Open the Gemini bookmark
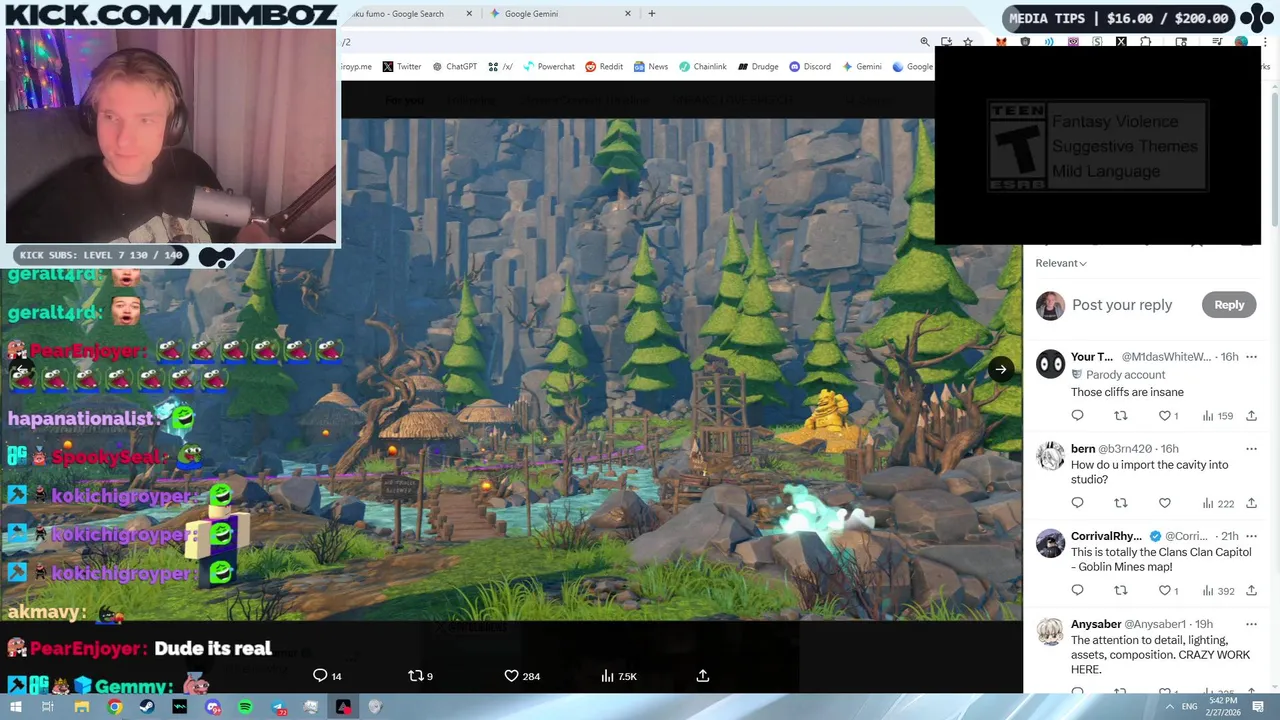 862,67
